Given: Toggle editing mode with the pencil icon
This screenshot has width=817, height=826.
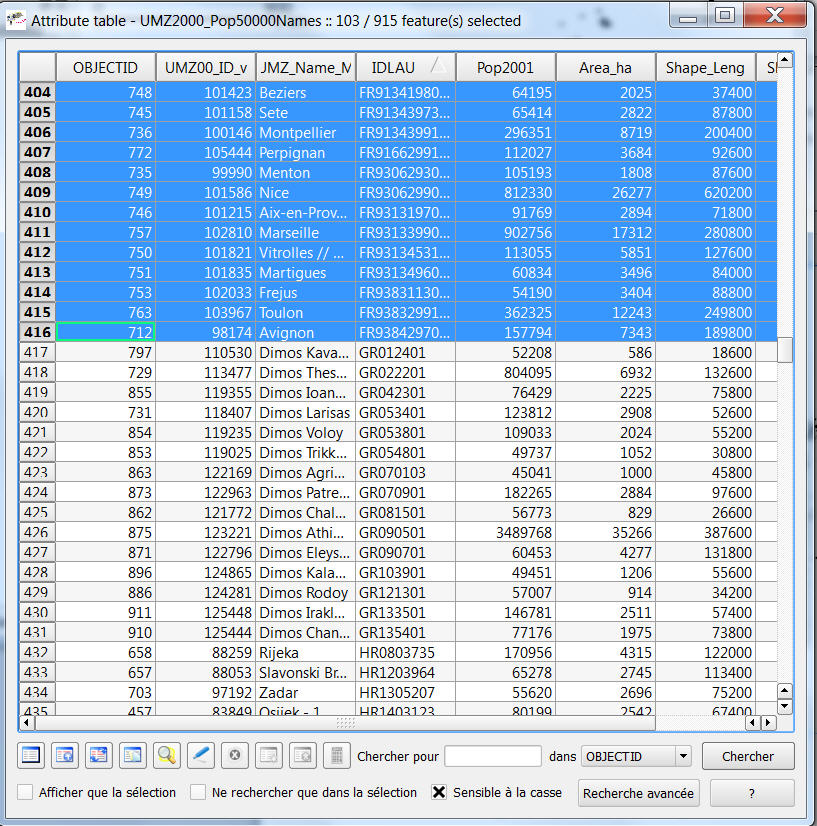Looking at the screenshot, I should tap(201, 756).
